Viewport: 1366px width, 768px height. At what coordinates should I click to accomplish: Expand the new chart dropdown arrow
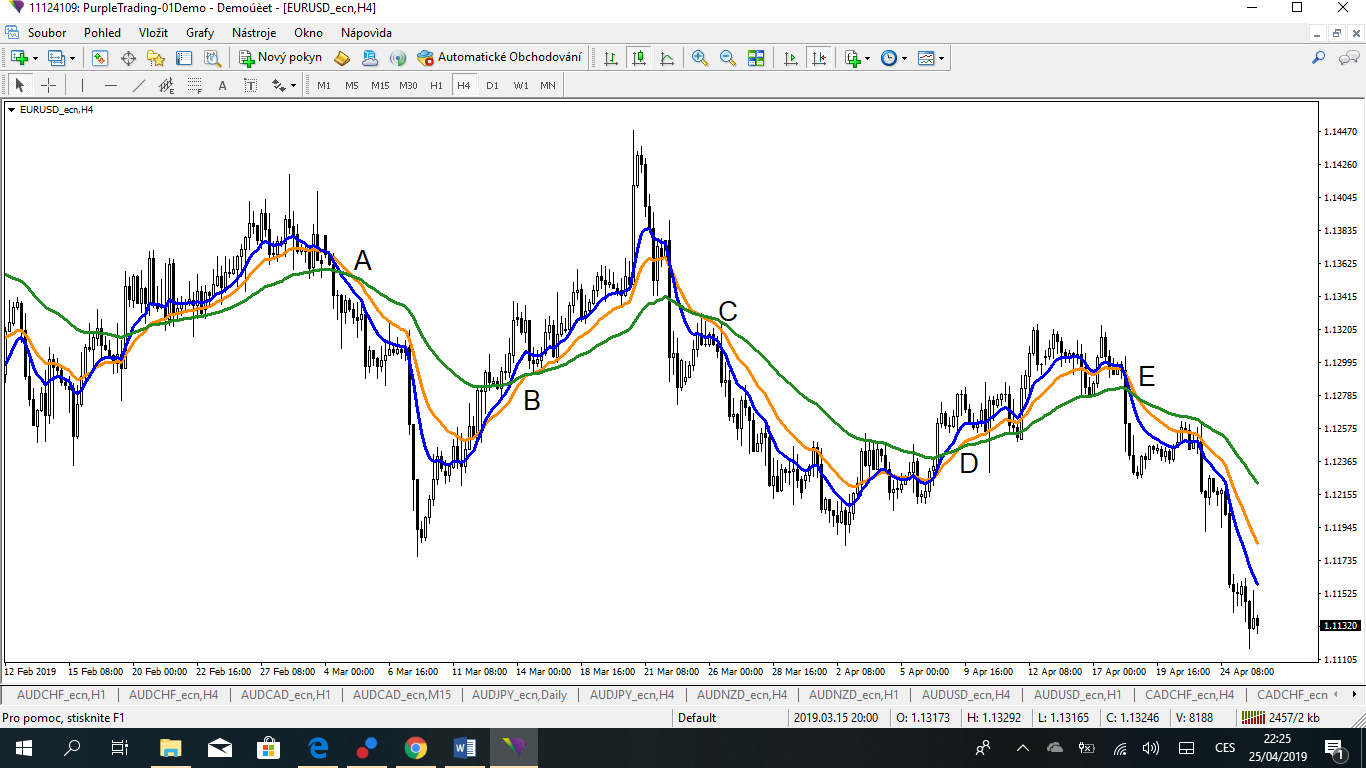(x=35, y=58)
